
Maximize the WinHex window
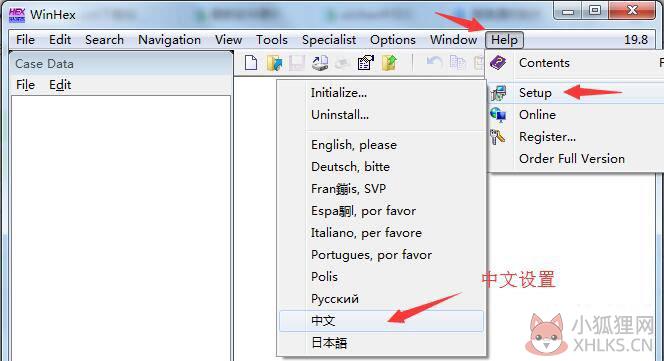pyautogui.click(x=595, y=10)
